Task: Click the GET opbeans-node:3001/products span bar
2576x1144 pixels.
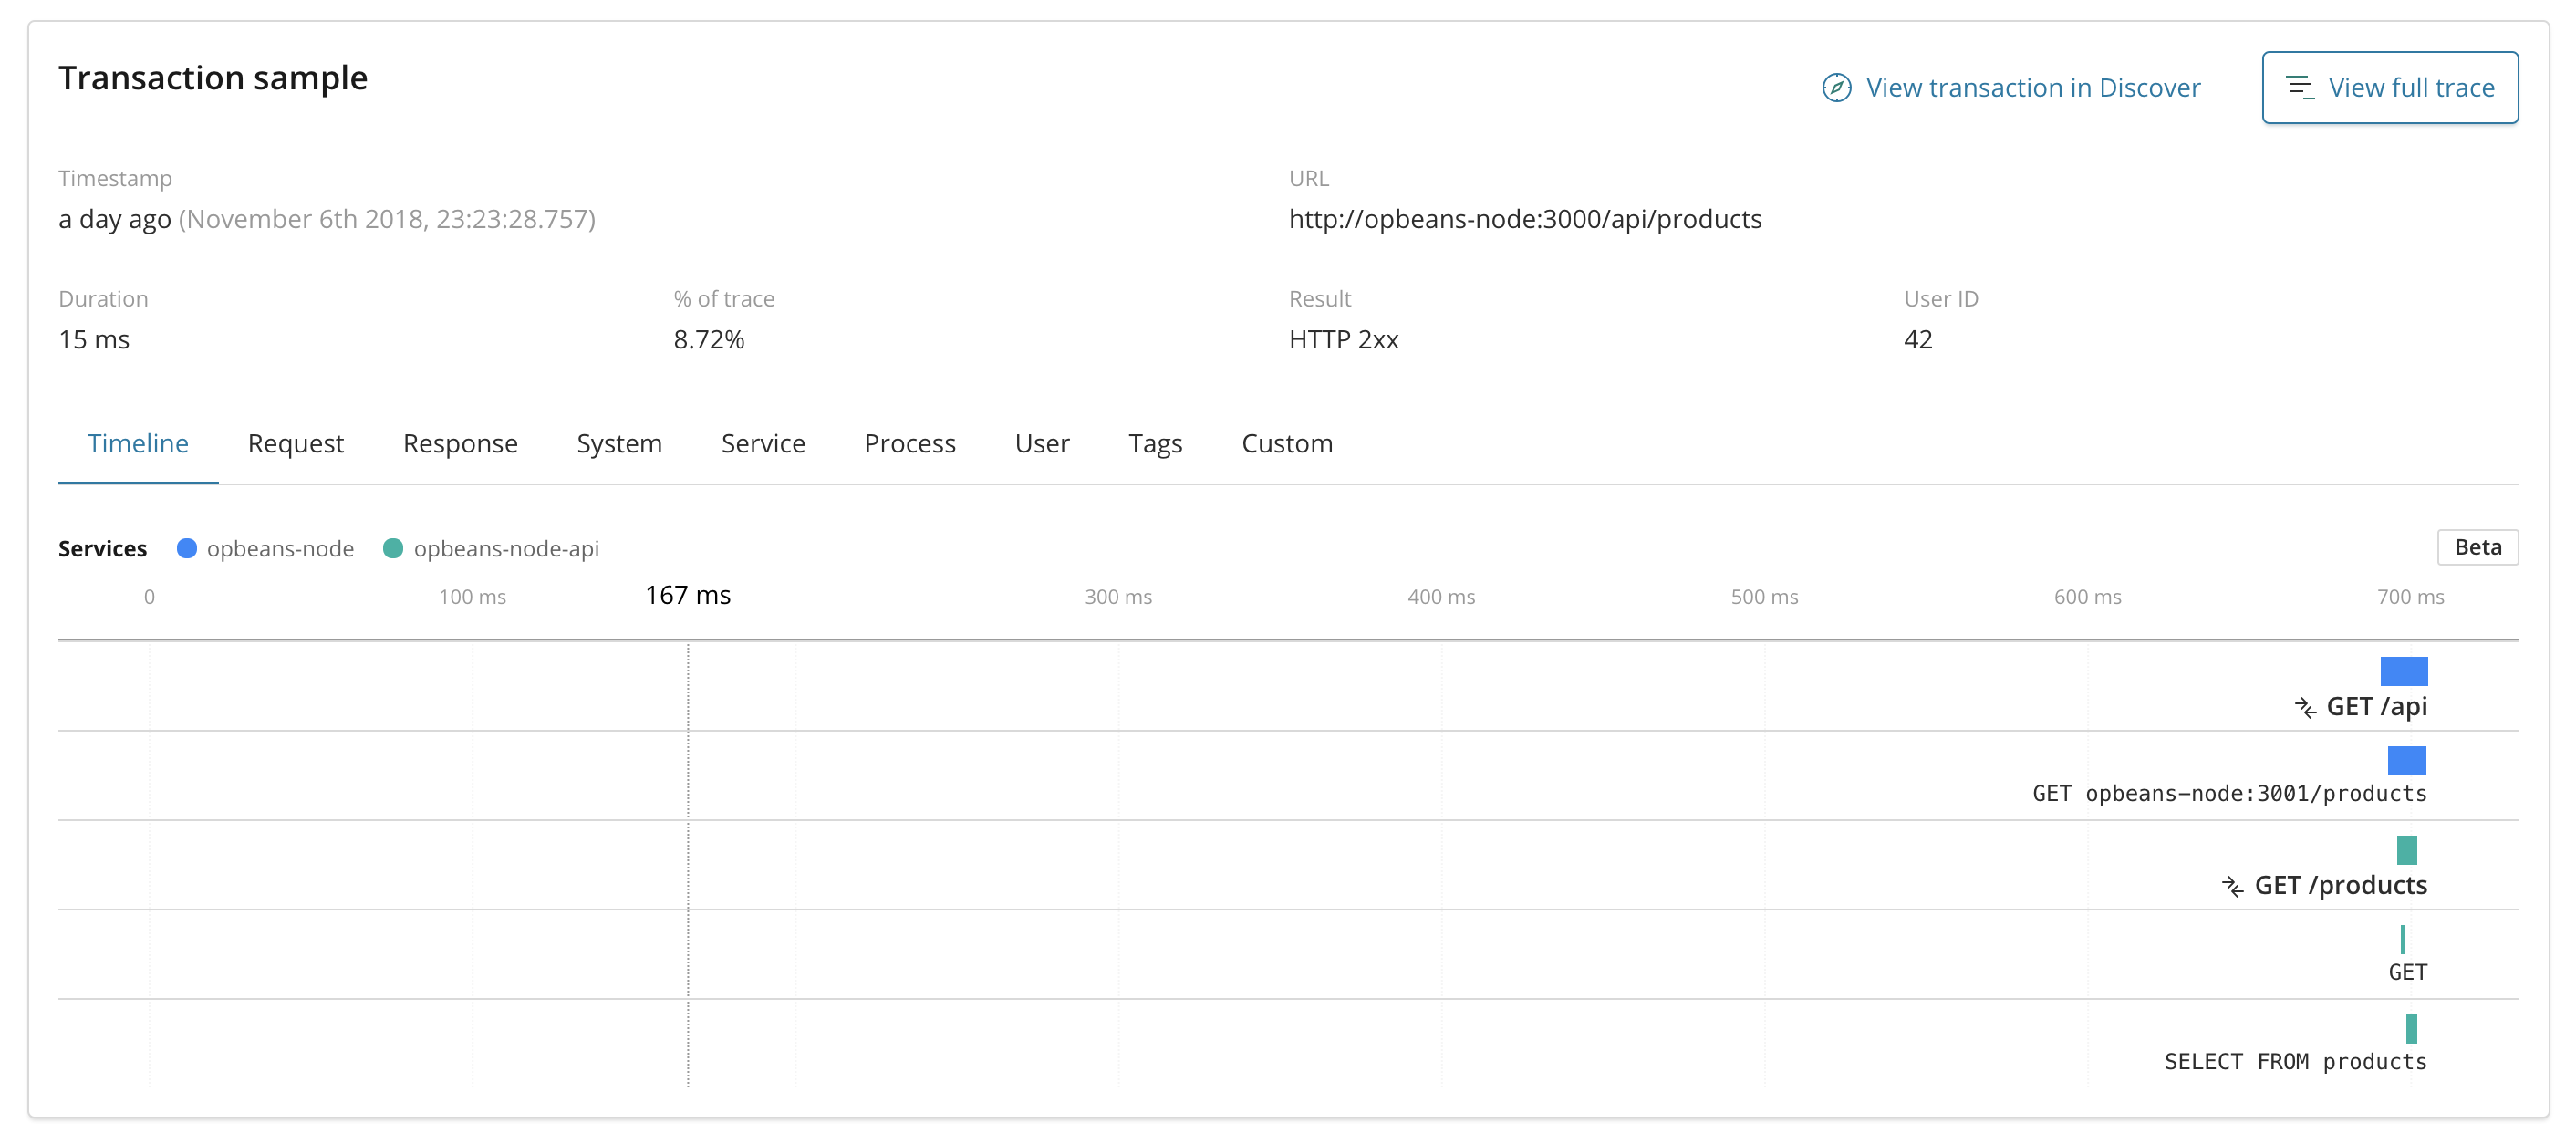Action: pyautogui.click(x=2406, y=761)
